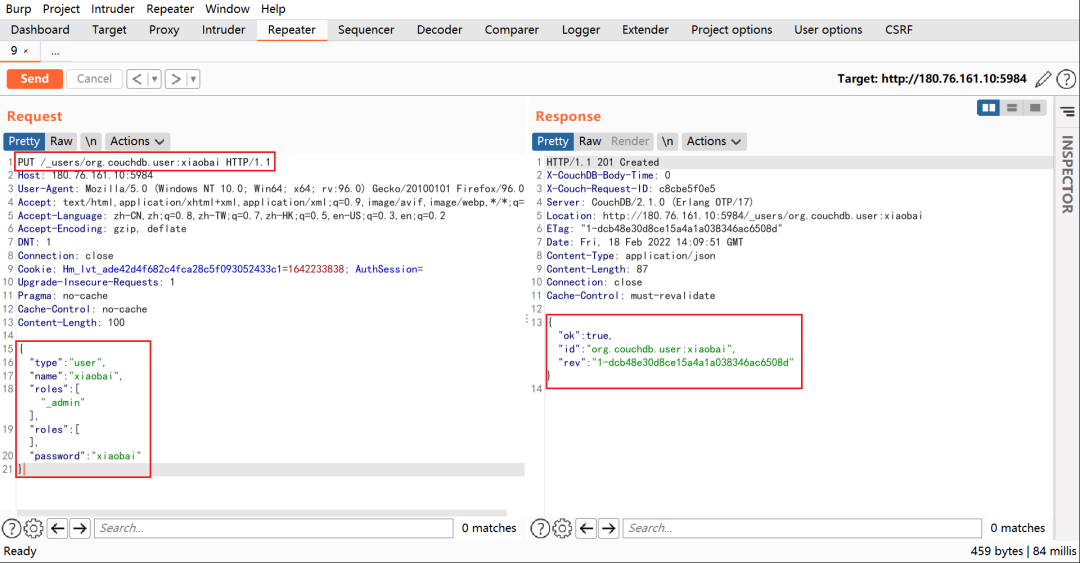The image size is (1080, 563).
Task: Go to previous request with back arrow
Action: [x=136, y=79]
